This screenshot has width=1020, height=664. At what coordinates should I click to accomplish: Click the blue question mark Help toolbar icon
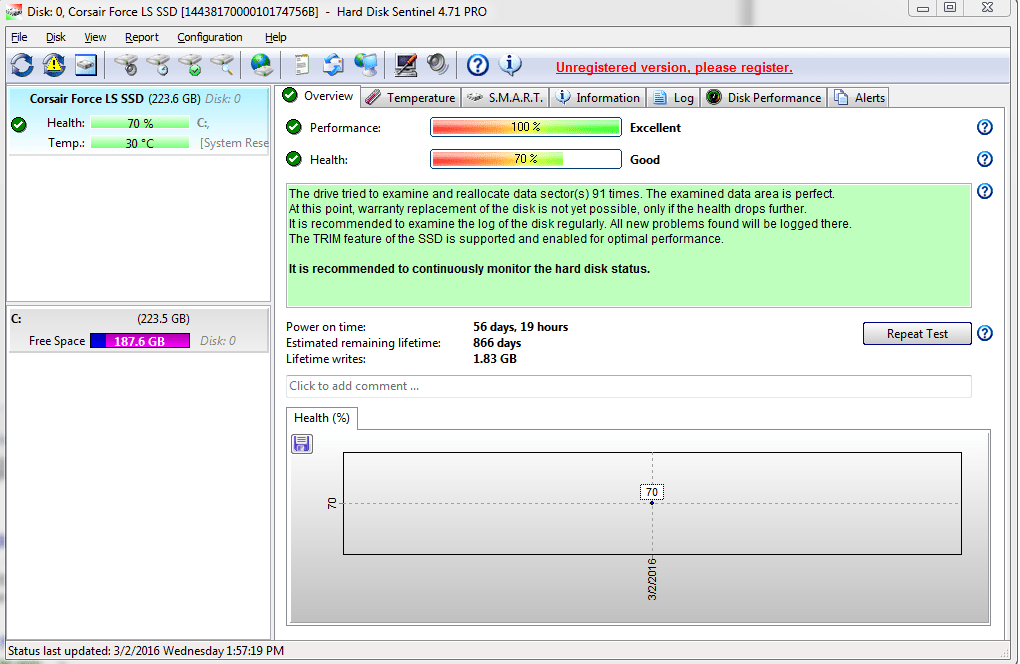coord(477,65)
